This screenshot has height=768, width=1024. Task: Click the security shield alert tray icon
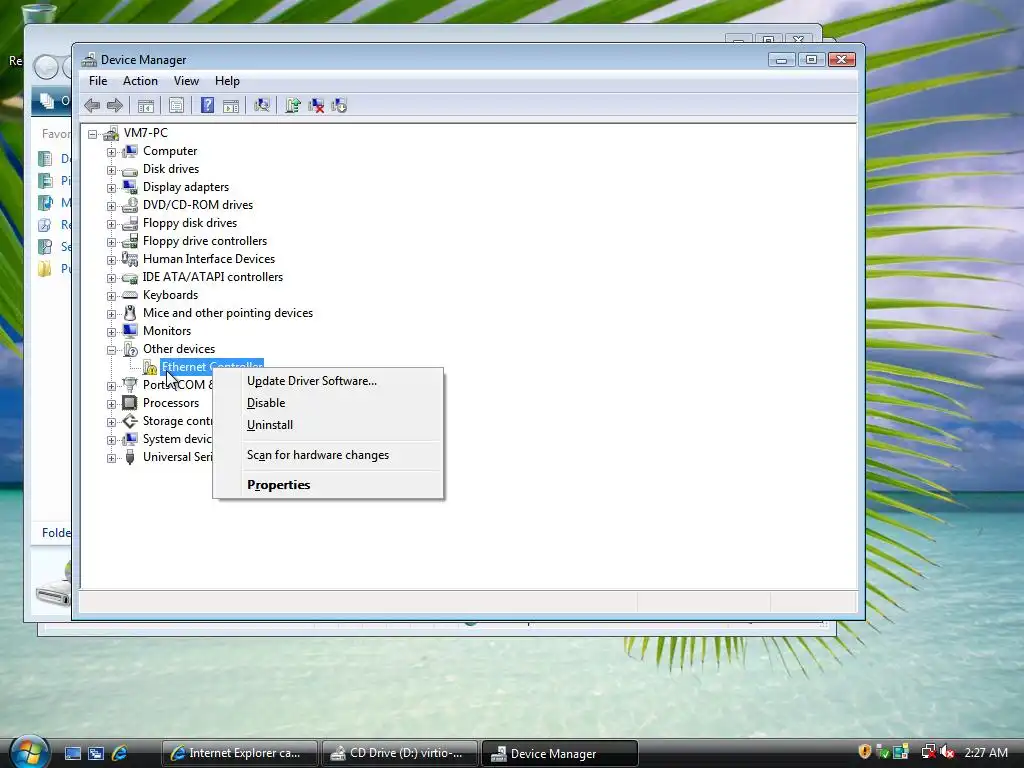(865, 752)
